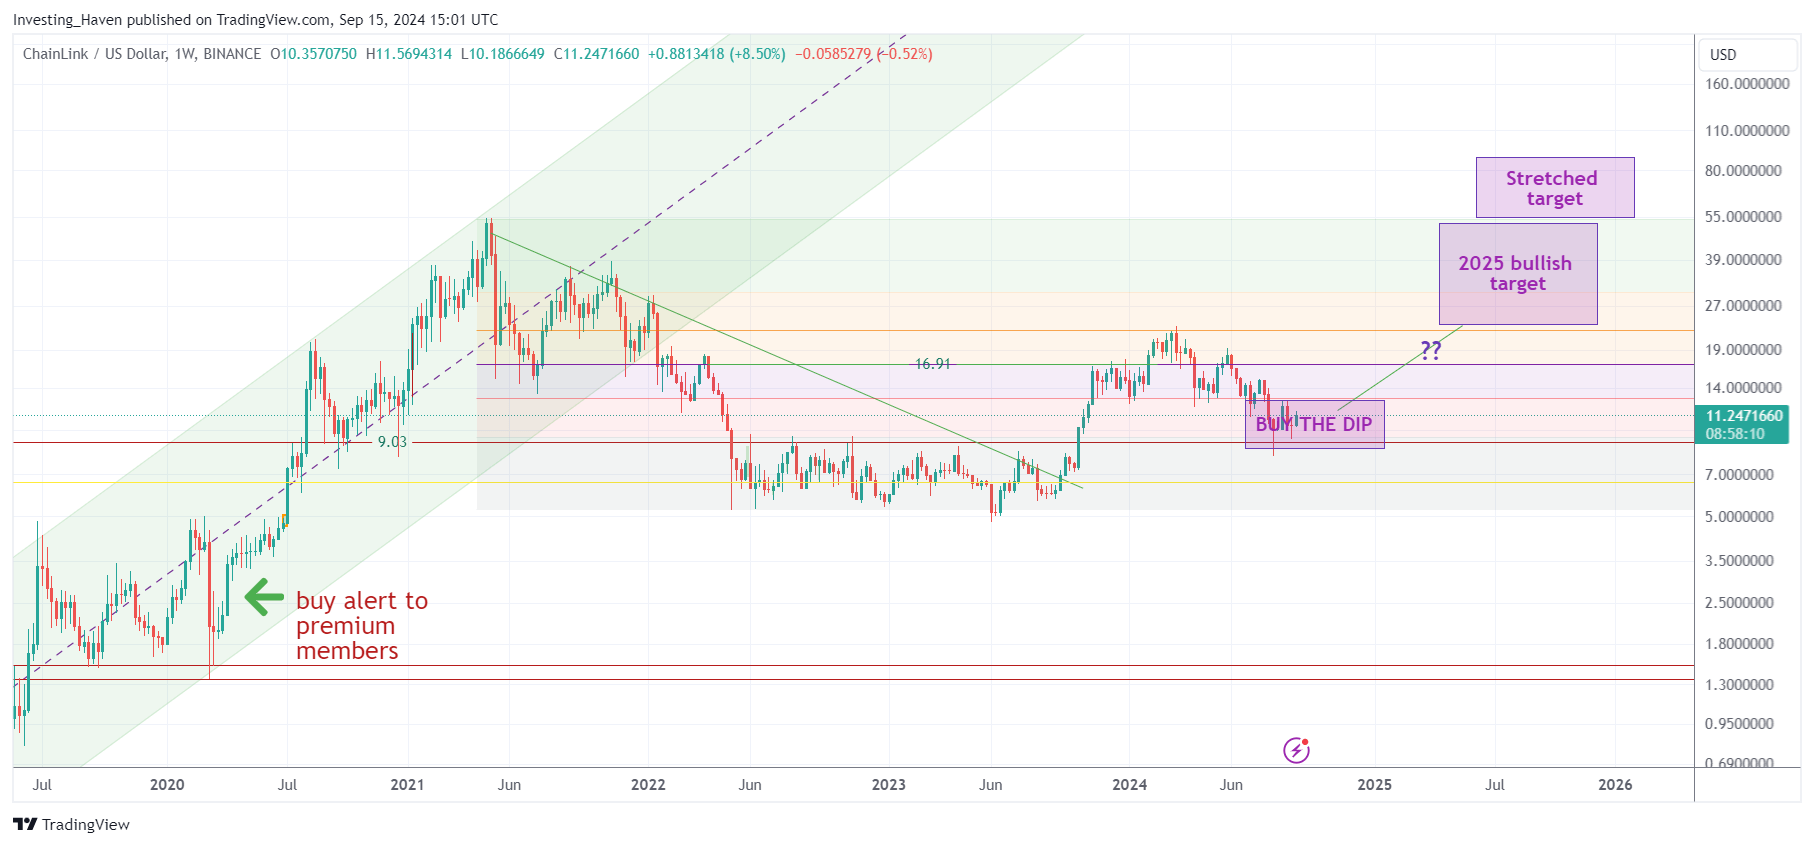
Task: Open the USD currency selector
Action: pyautogui.click(x=1748, y=54)
